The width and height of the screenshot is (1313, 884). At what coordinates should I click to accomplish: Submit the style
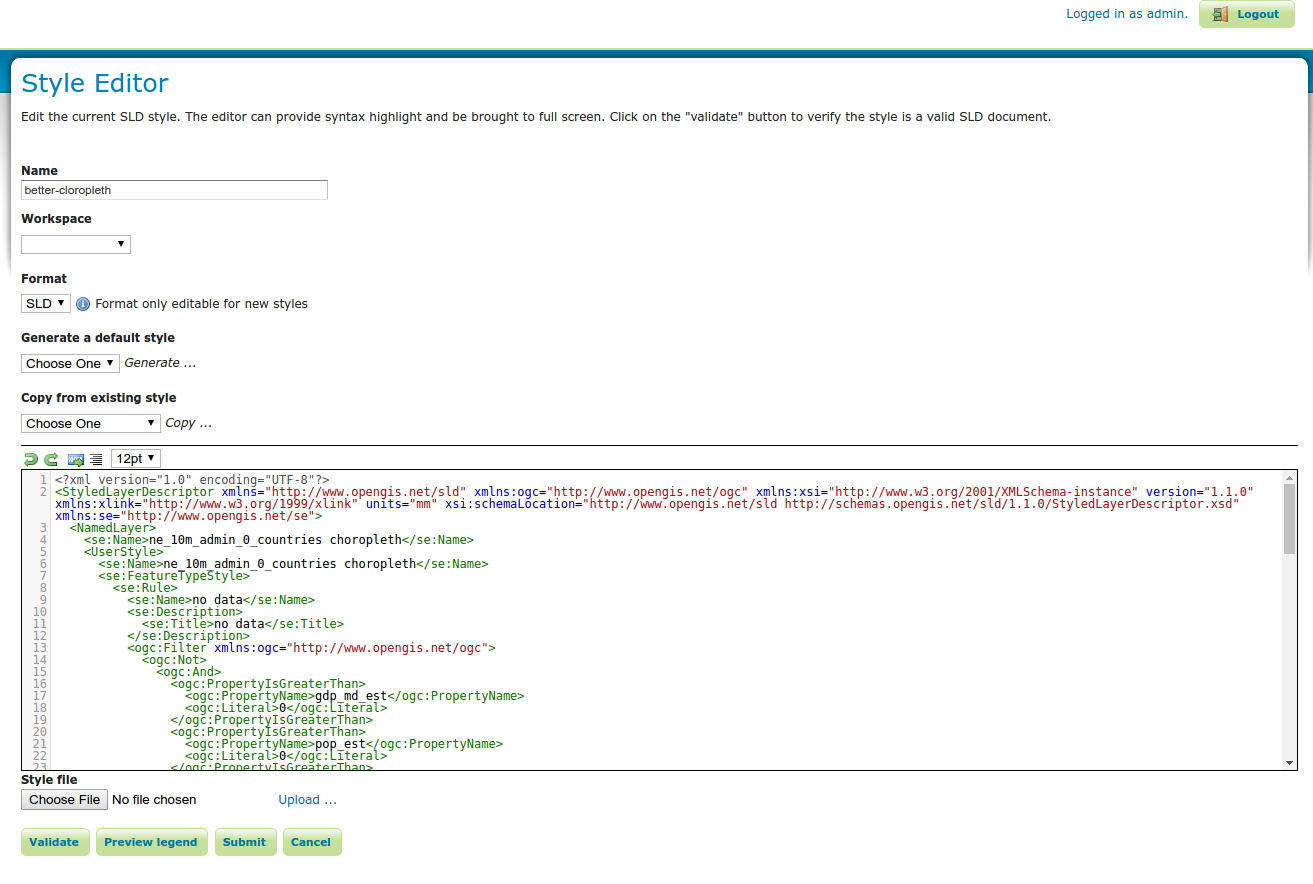click(x=245, y=842)
